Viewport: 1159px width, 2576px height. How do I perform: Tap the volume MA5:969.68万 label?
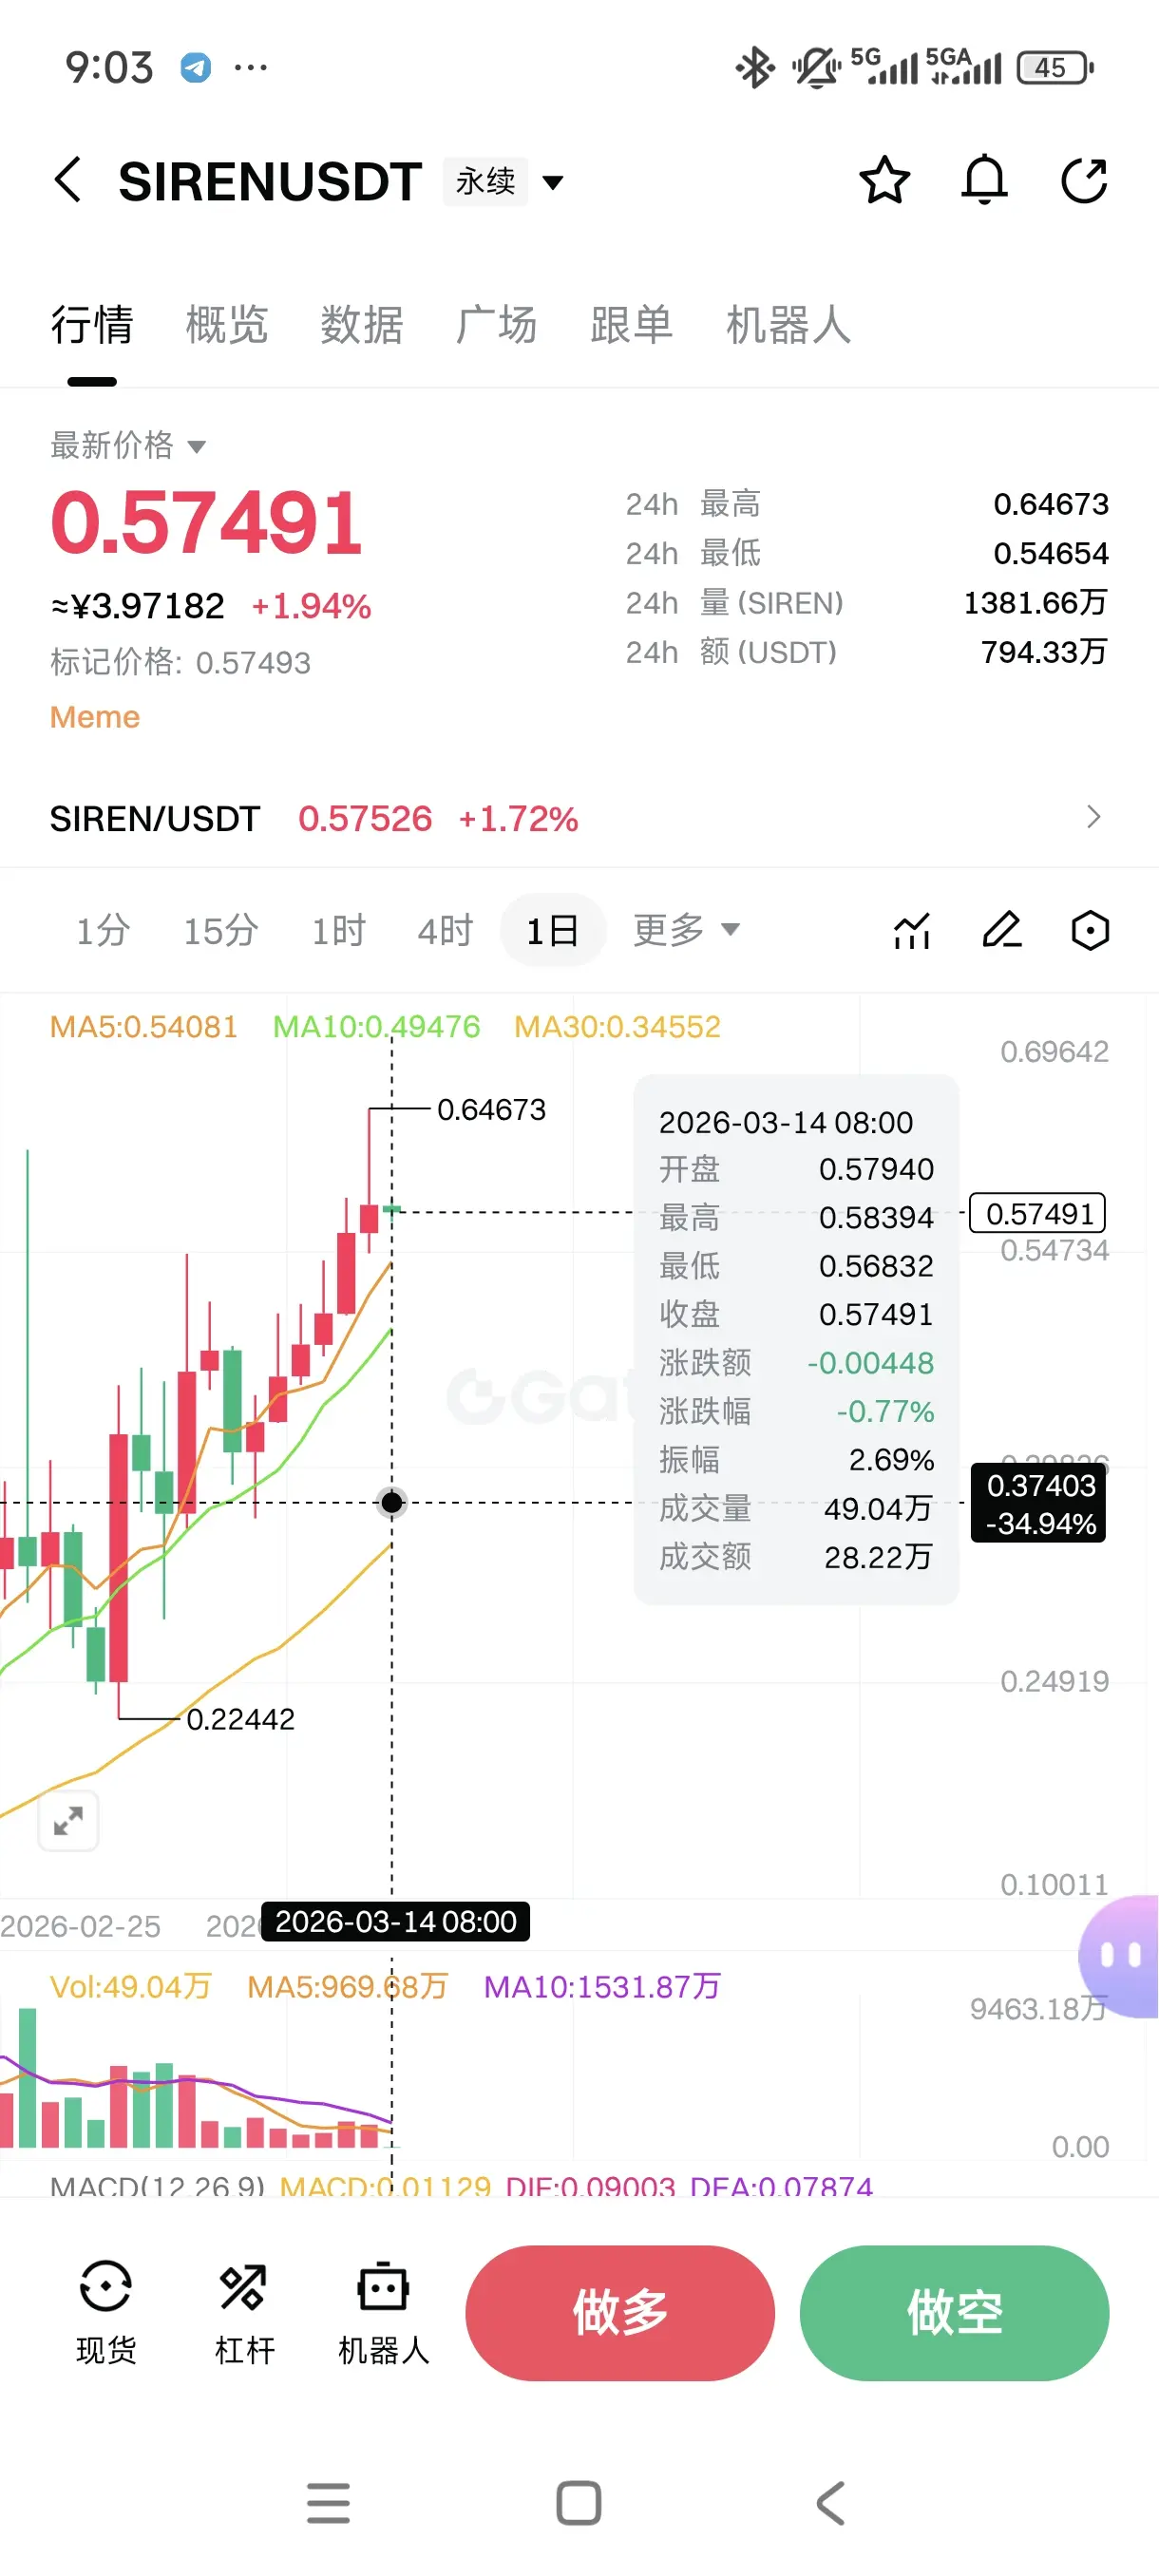347,1986
